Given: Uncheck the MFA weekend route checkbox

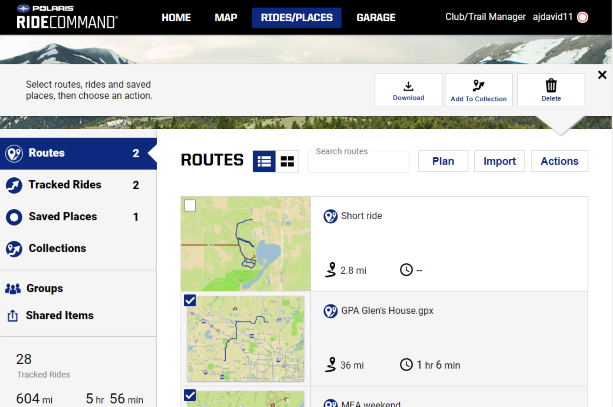Looking at the screenshot, I should click(190, 396).
